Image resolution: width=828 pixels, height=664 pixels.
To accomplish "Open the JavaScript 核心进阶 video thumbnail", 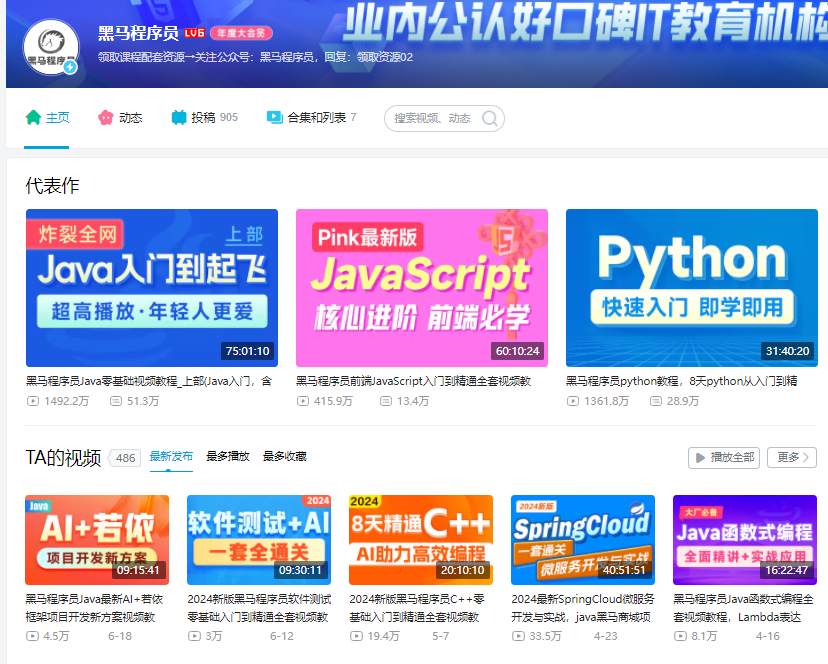I will [x=421, y=288].
